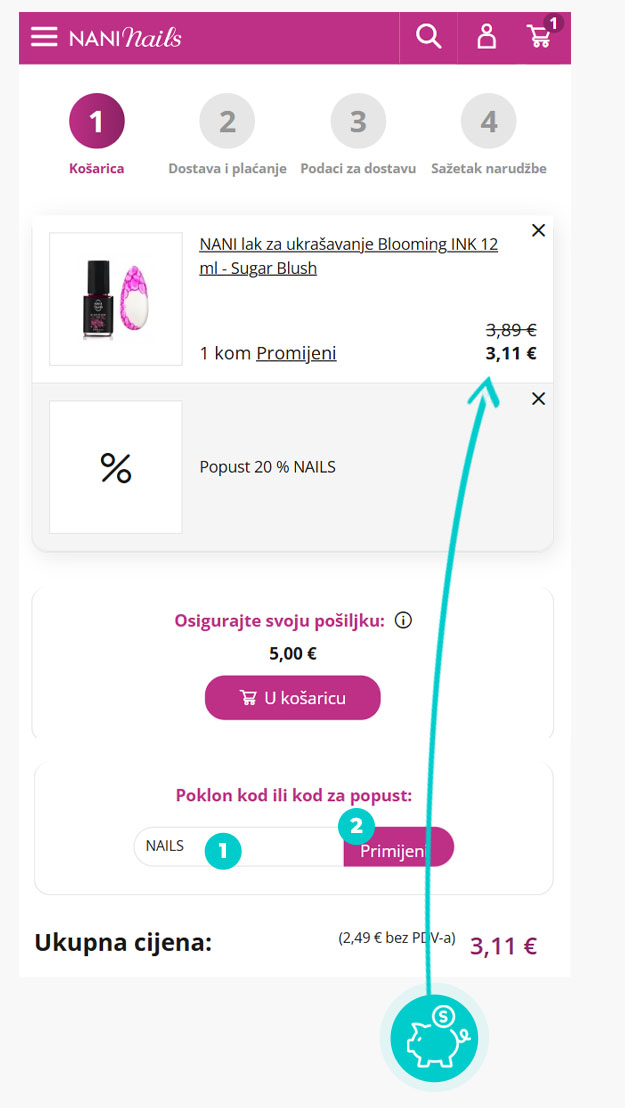Click the shipment insurance info icon
The width and height of the screenshot is (625, 1108).
tap(403, 621)
